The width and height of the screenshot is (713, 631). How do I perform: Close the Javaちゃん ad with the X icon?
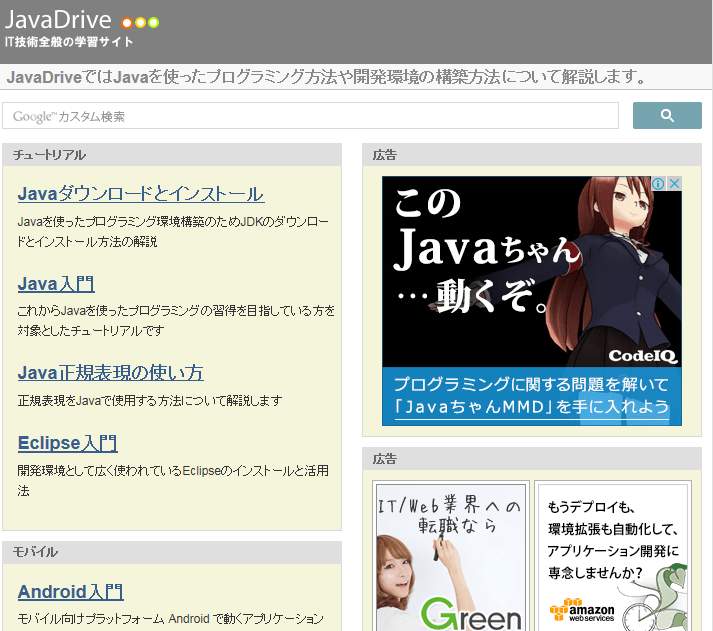coord(674,184)
